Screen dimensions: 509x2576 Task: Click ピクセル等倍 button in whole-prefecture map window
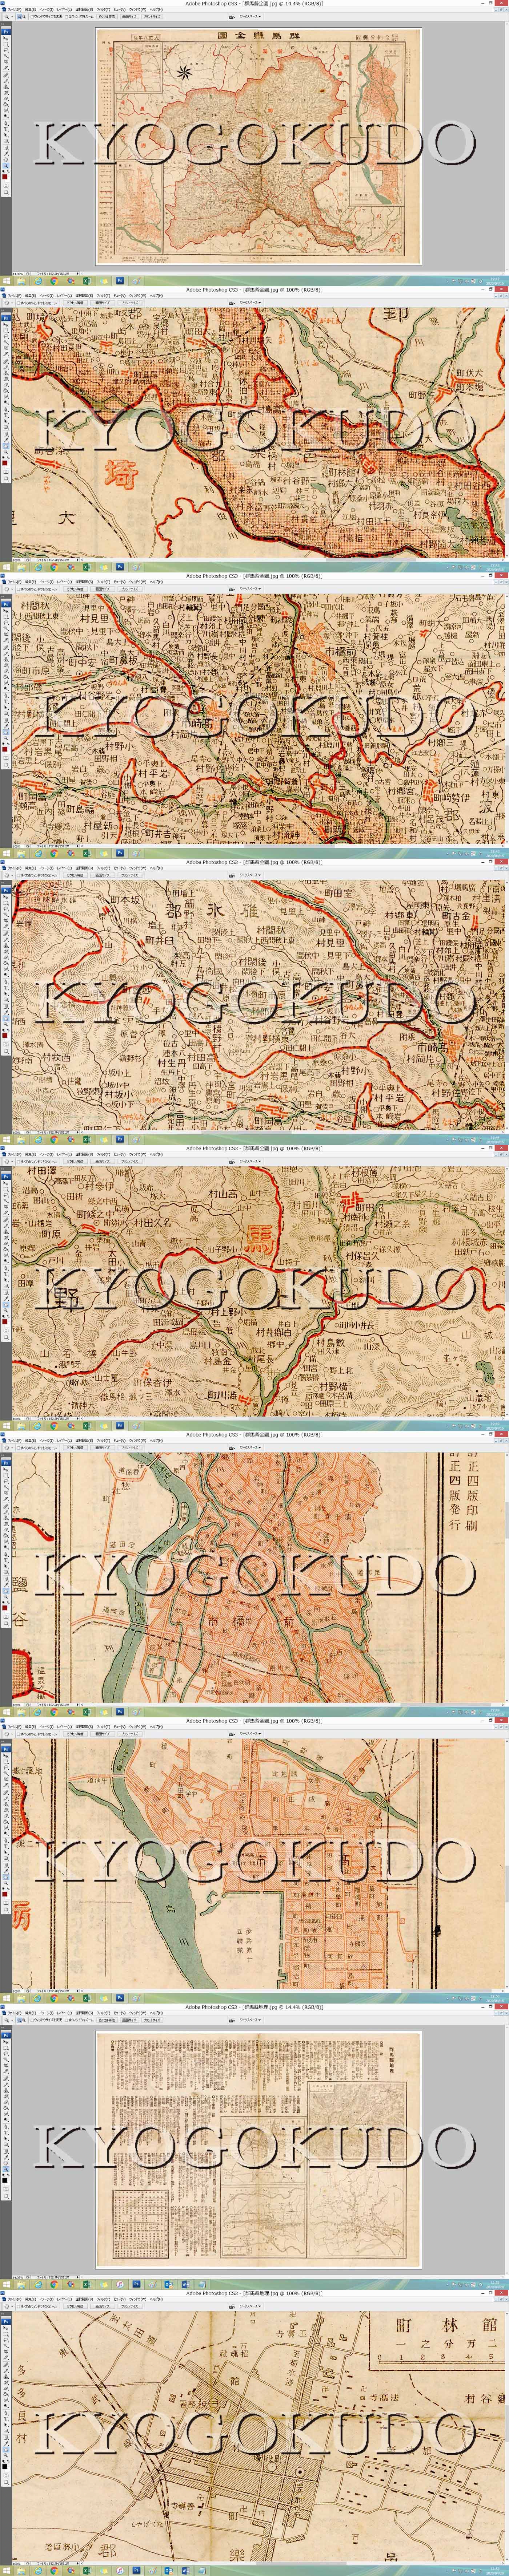coord(106,17)
